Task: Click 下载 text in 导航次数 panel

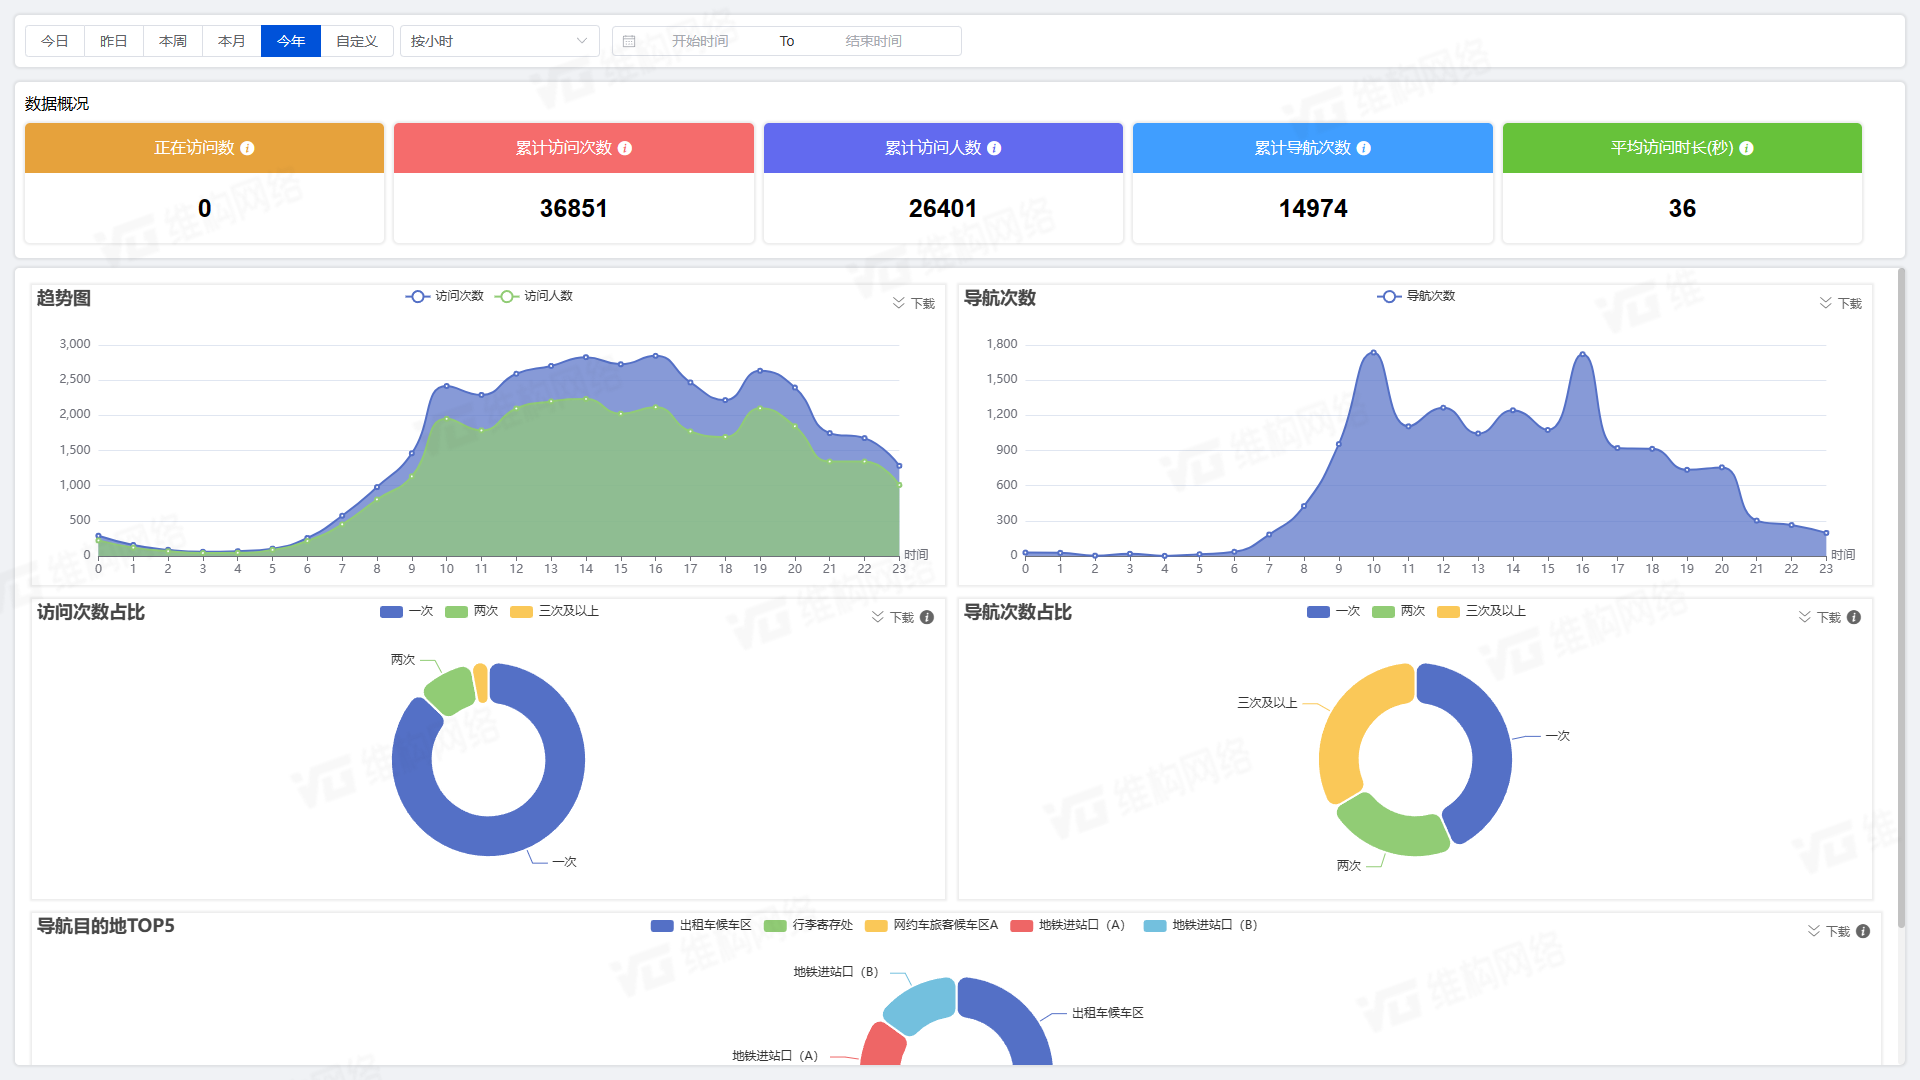Action: pyautogui.click(x=1850, y=303)
